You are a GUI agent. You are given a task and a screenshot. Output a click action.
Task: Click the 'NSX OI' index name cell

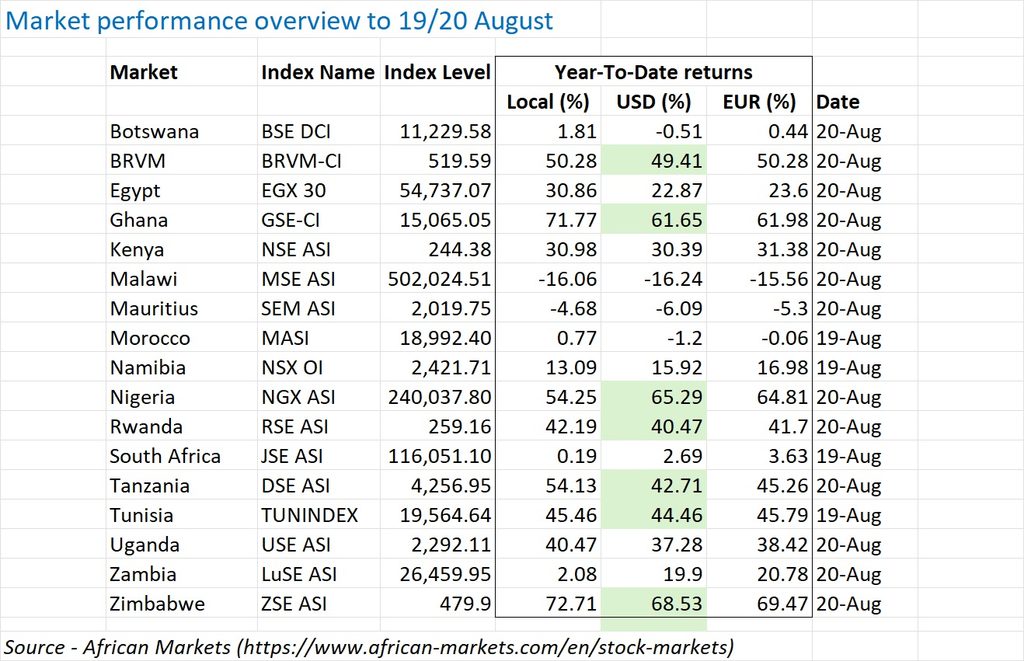point(319,367)
